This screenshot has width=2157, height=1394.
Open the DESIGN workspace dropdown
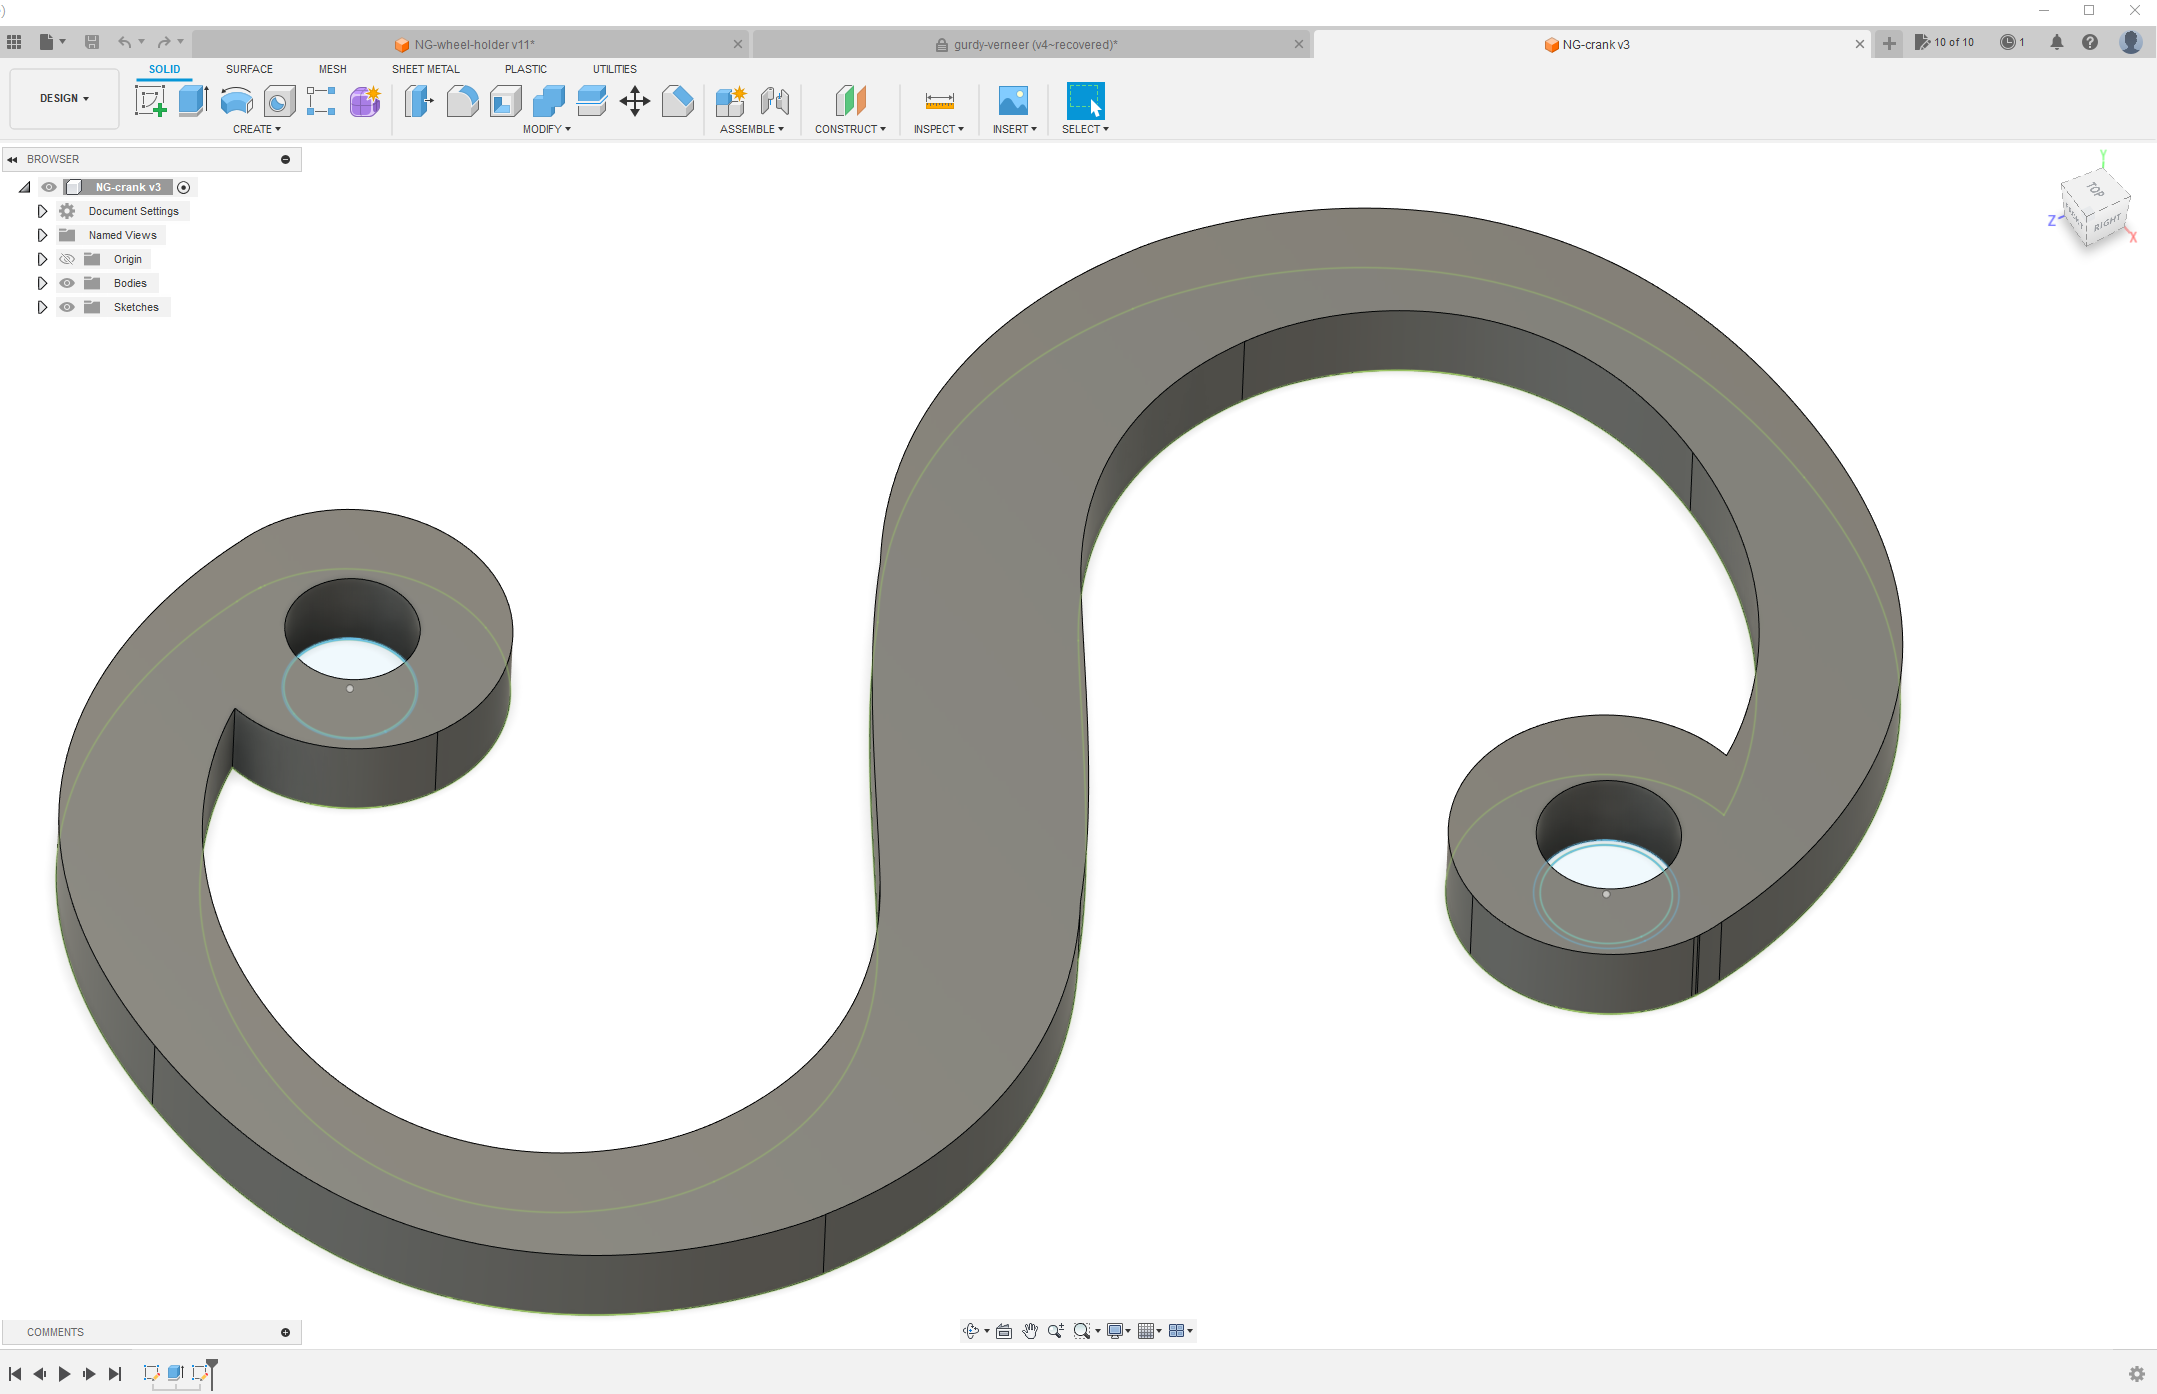pyautogui.click(x=64, y=98)
